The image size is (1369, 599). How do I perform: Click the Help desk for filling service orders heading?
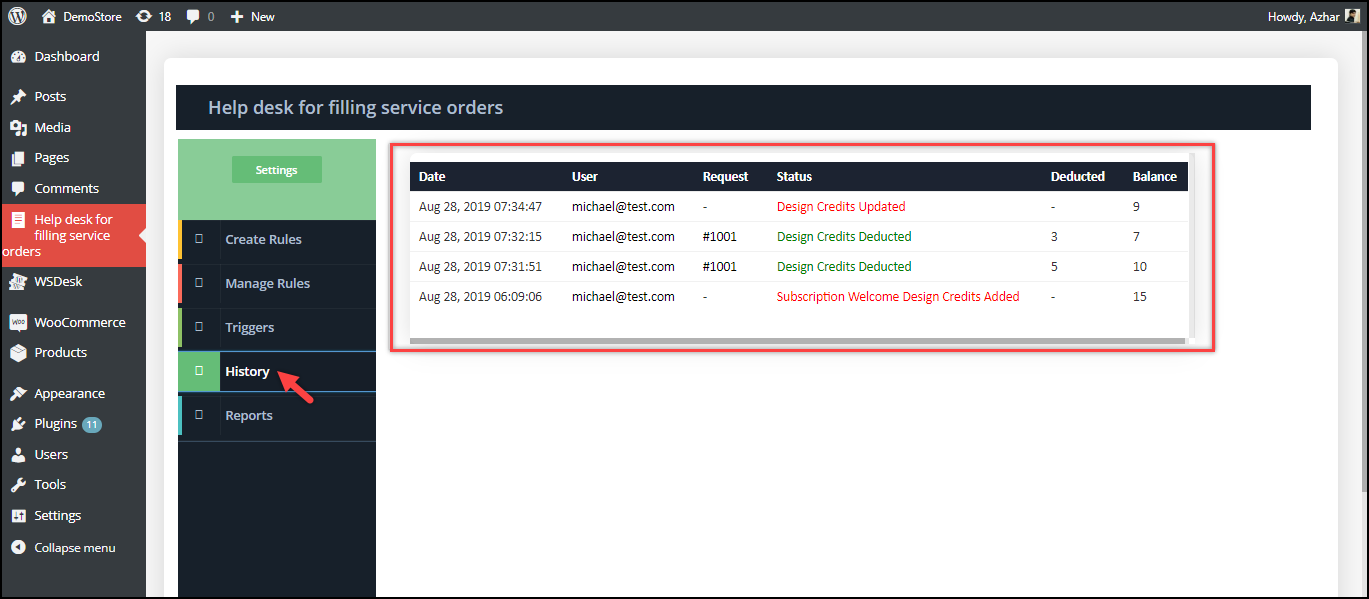point(355,108)
